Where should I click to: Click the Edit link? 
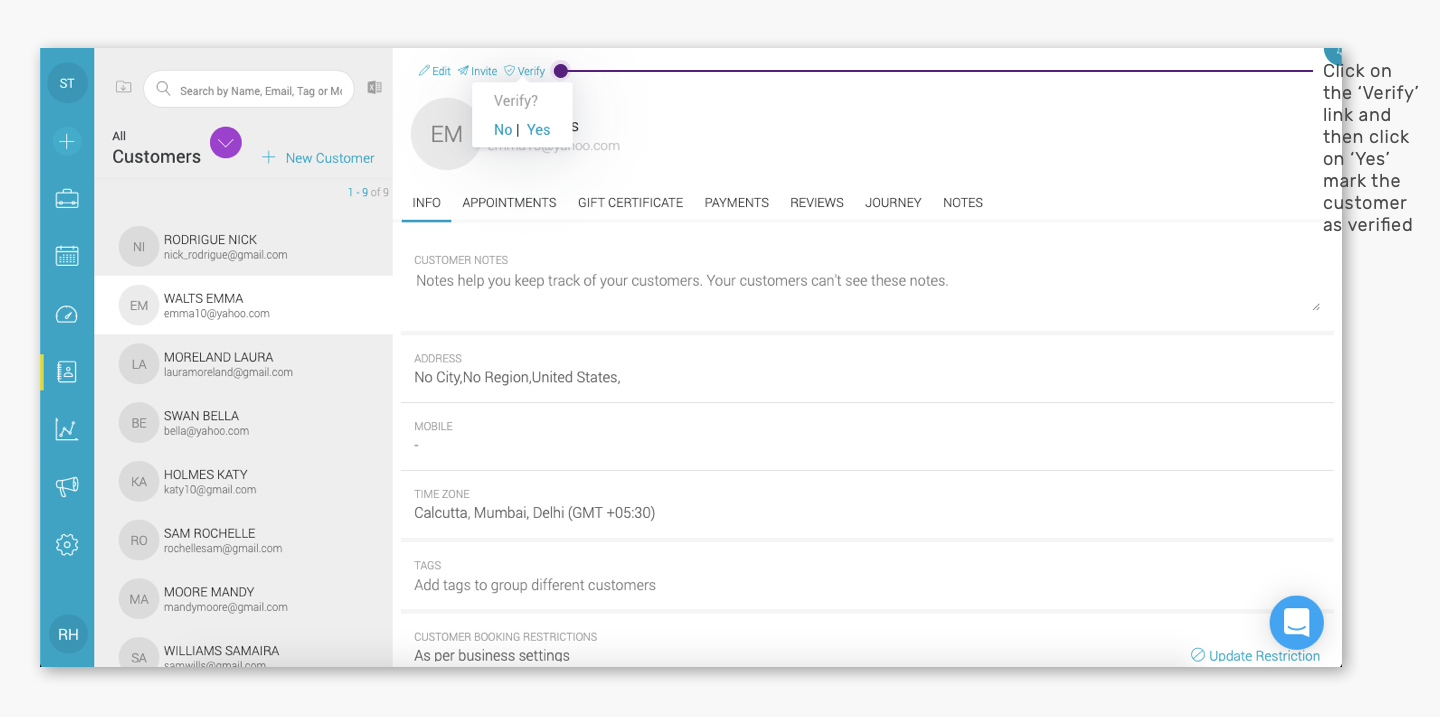(435, 71)
